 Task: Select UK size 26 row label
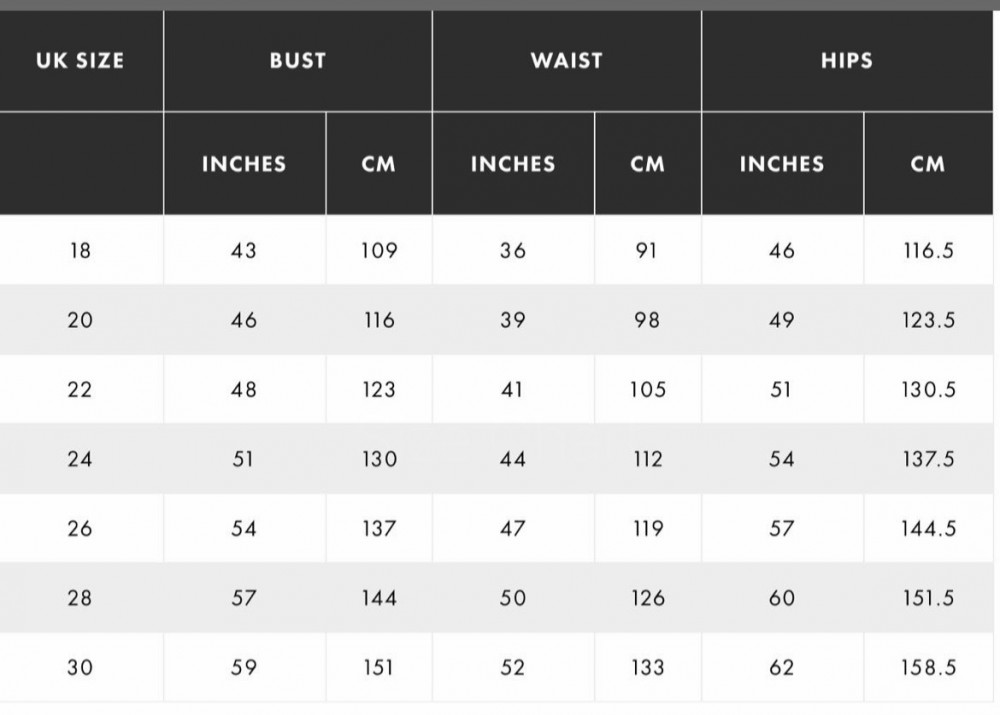[x=80, y=528]
